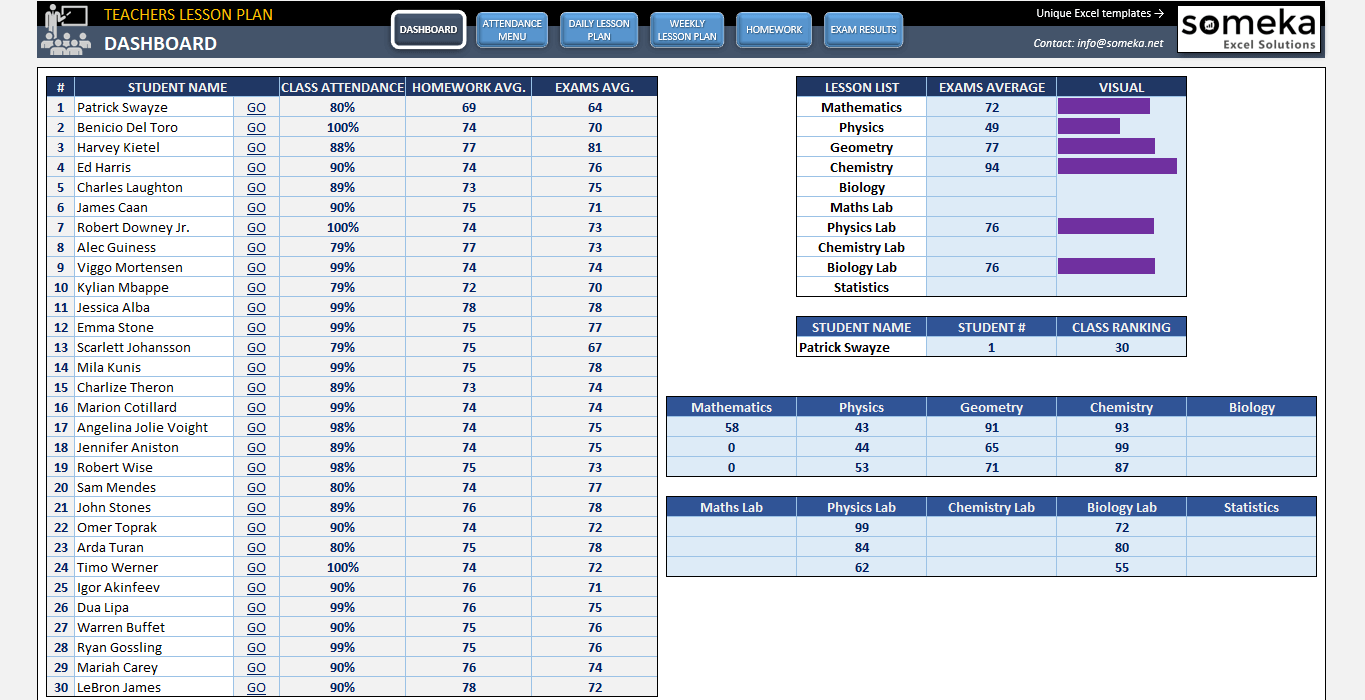Viewport: 1365px width, 700px height.
Task: Click the Physics Lab score 99
Action: (861, 527)
